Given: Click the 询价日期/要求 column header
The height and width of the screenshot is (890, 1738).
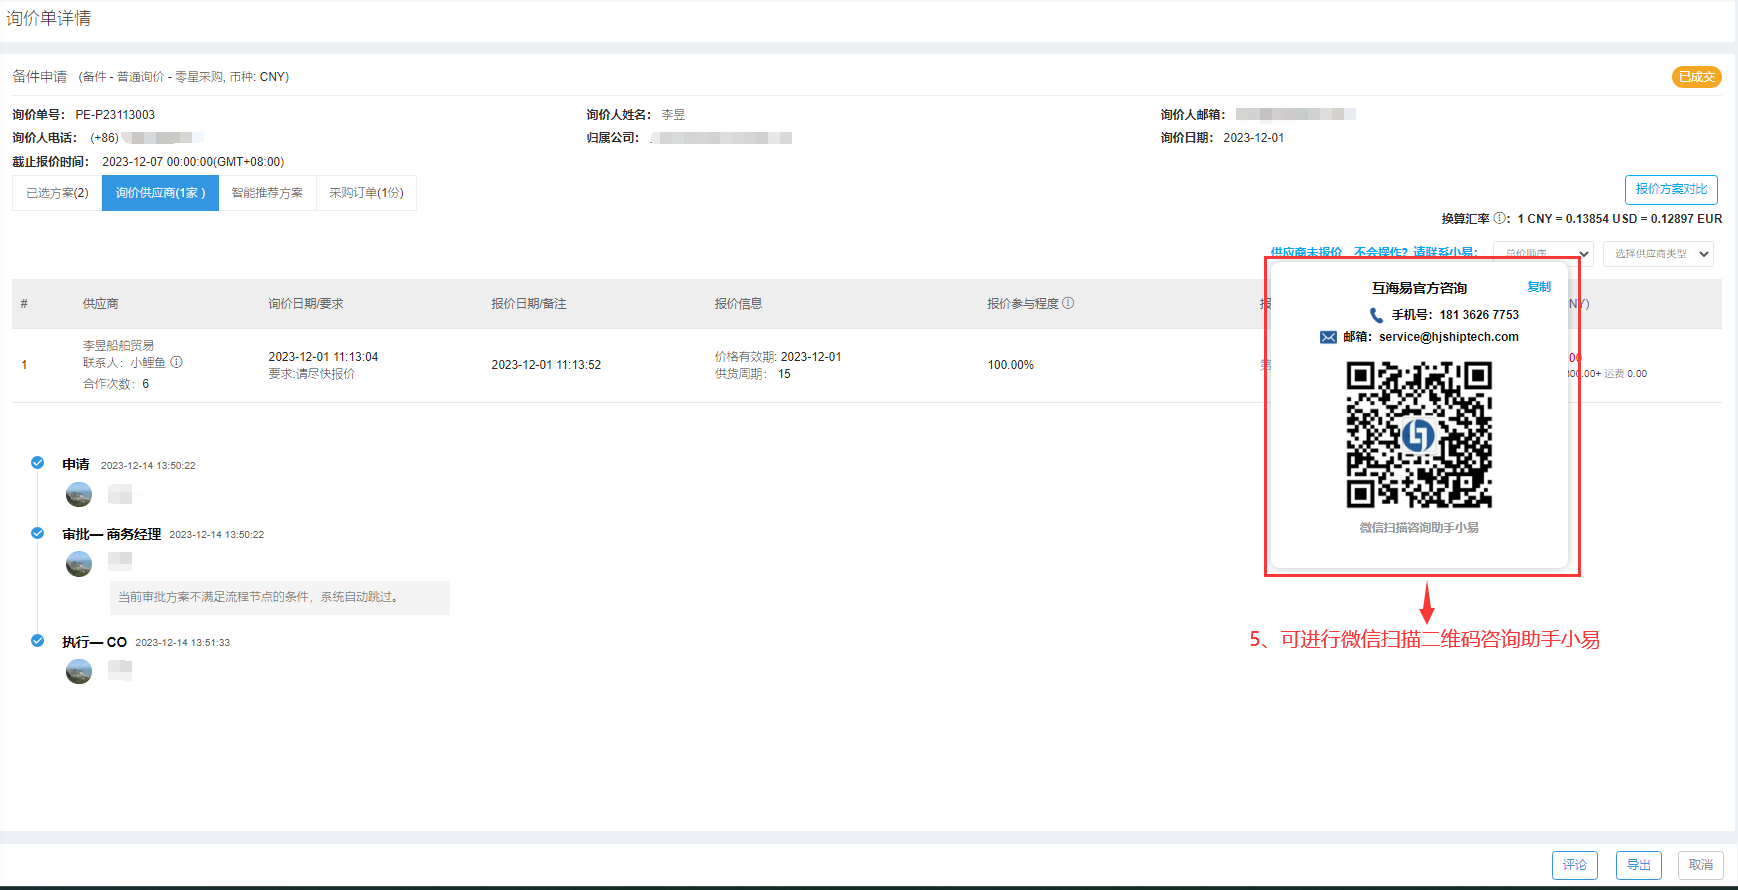Looking at the screenshot, I should [x=306, y=304].
